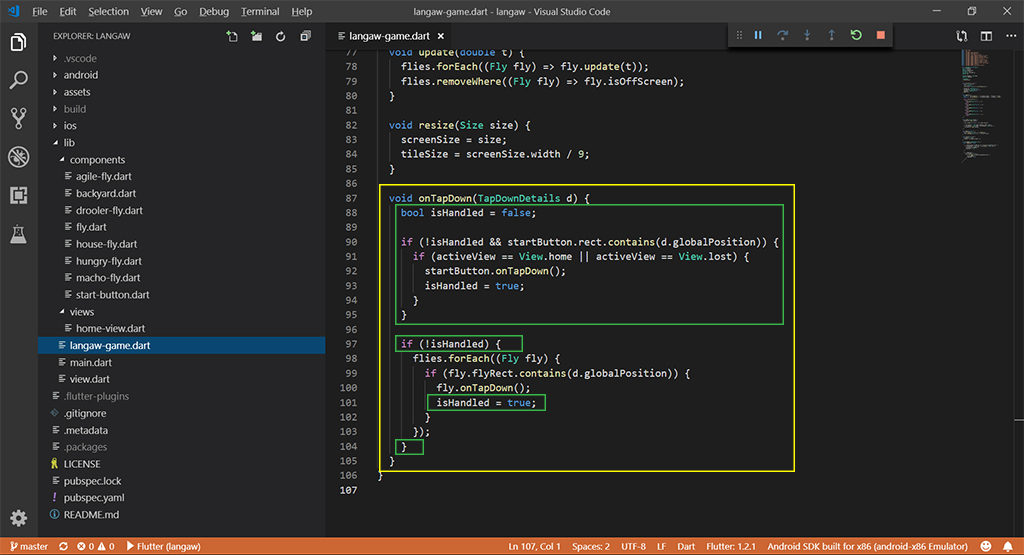
Task: Click the New File icon in Explorer
Action: [232, 37]
